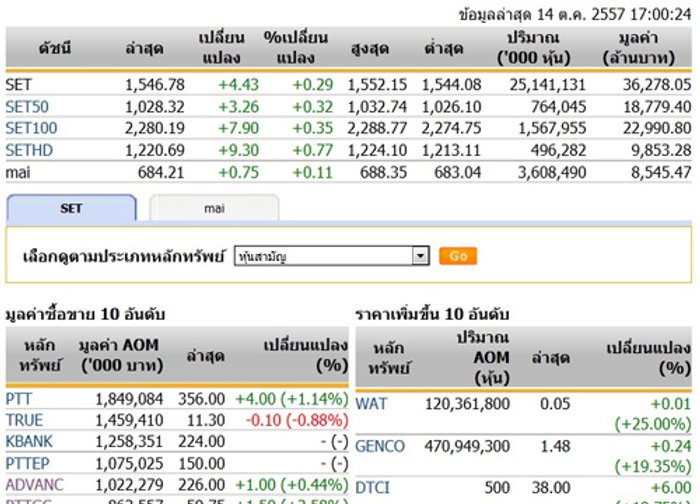
Task: Open the PTT stock link
Action: tap(18, 399)
